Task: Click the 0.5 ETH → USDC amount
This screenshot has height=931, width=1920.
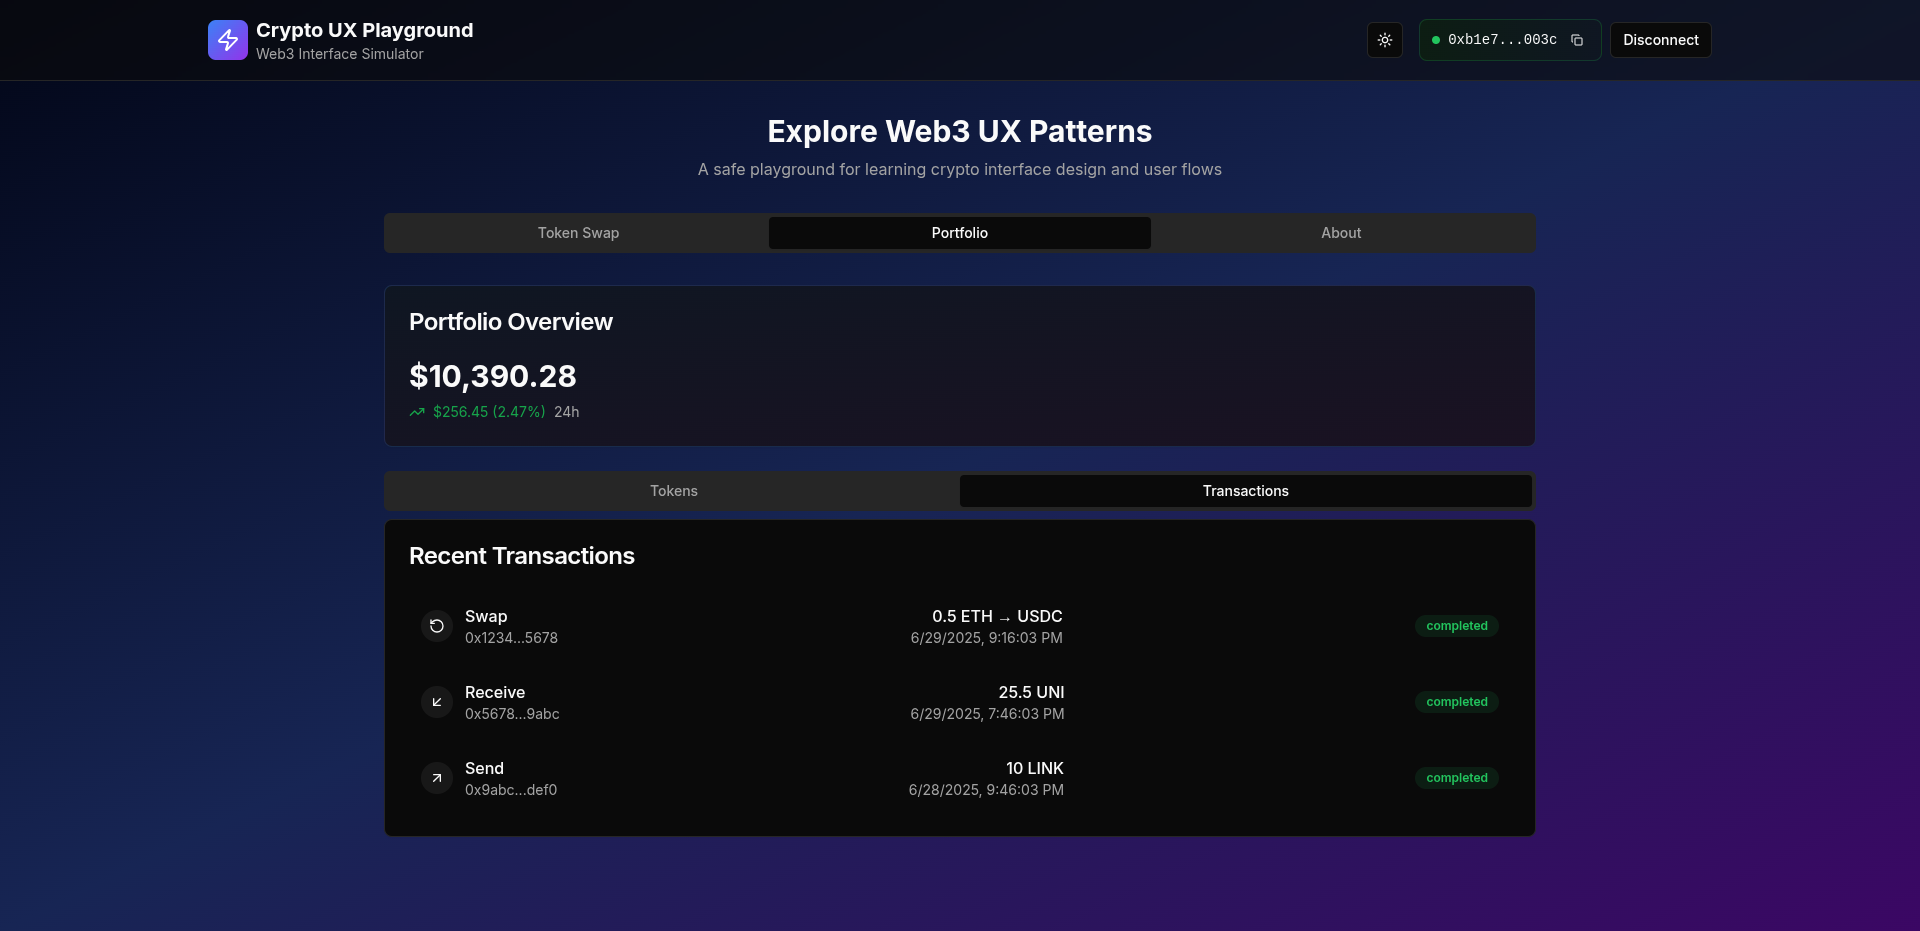Action: point(997,616)
